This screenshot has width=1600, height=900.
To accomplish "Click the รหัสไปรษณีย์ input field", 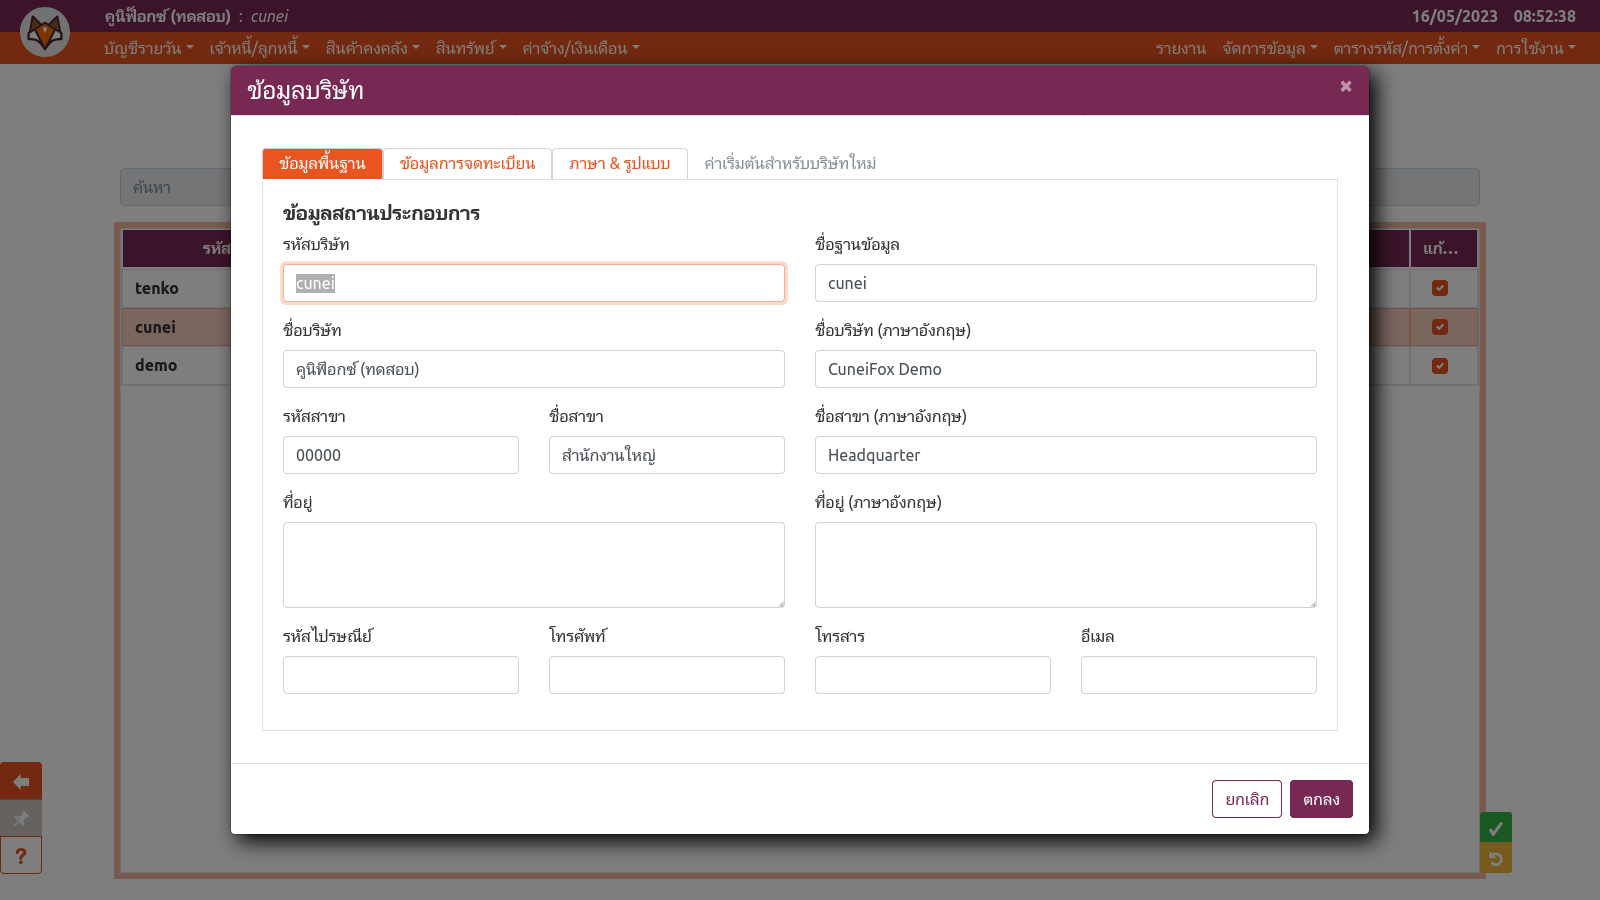I will pyautogui.click(x=400, y=675).
